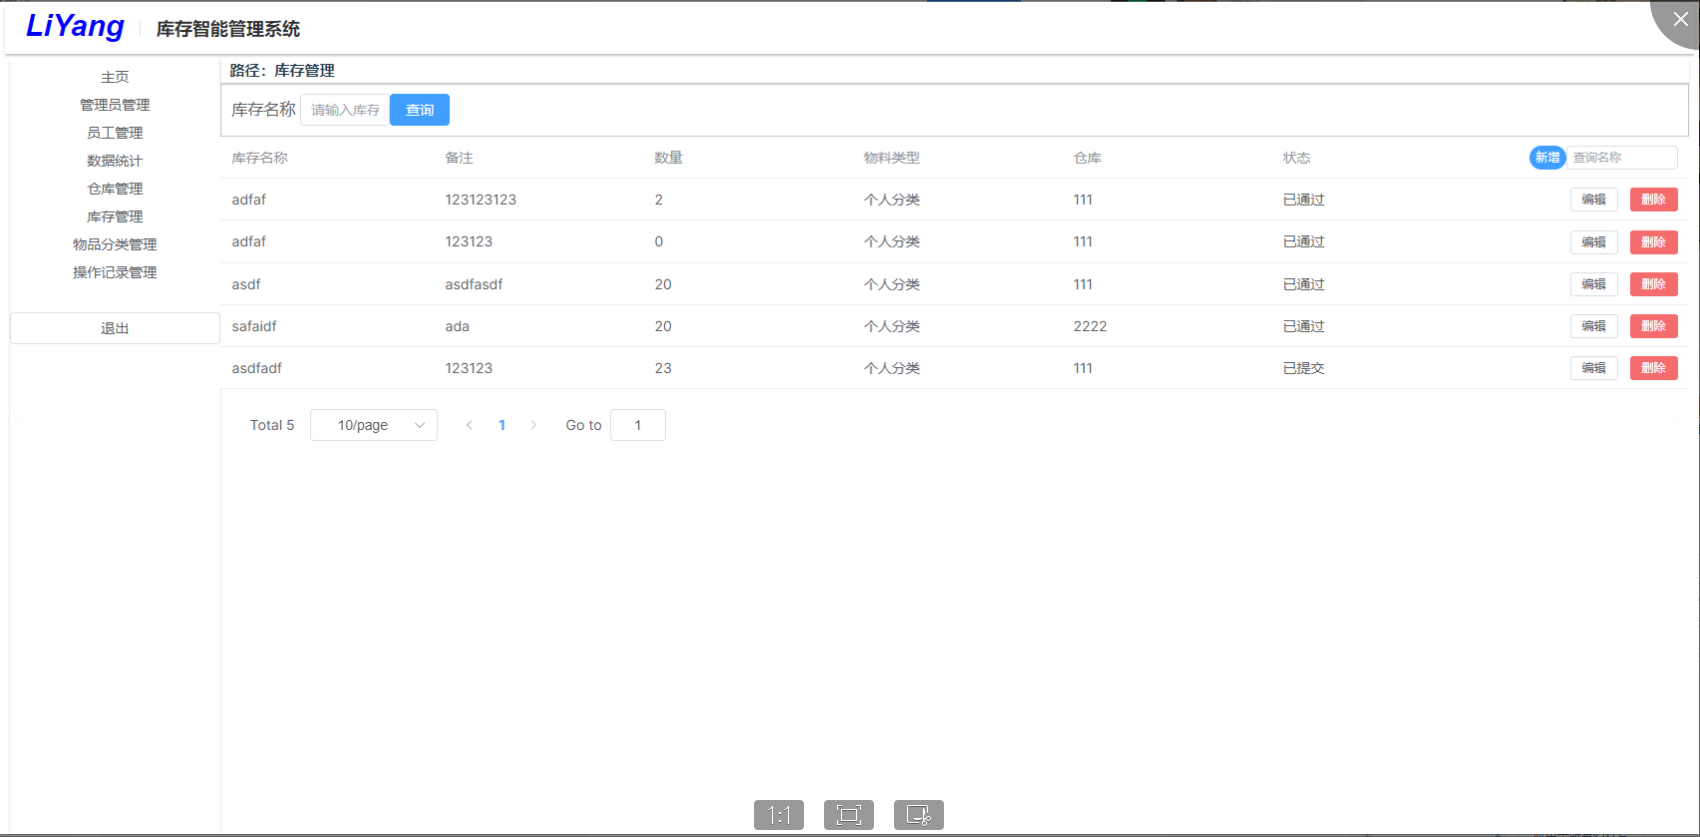Fit image to screen icon
This screenshot has height=837, width=1700.
[849, 815]
